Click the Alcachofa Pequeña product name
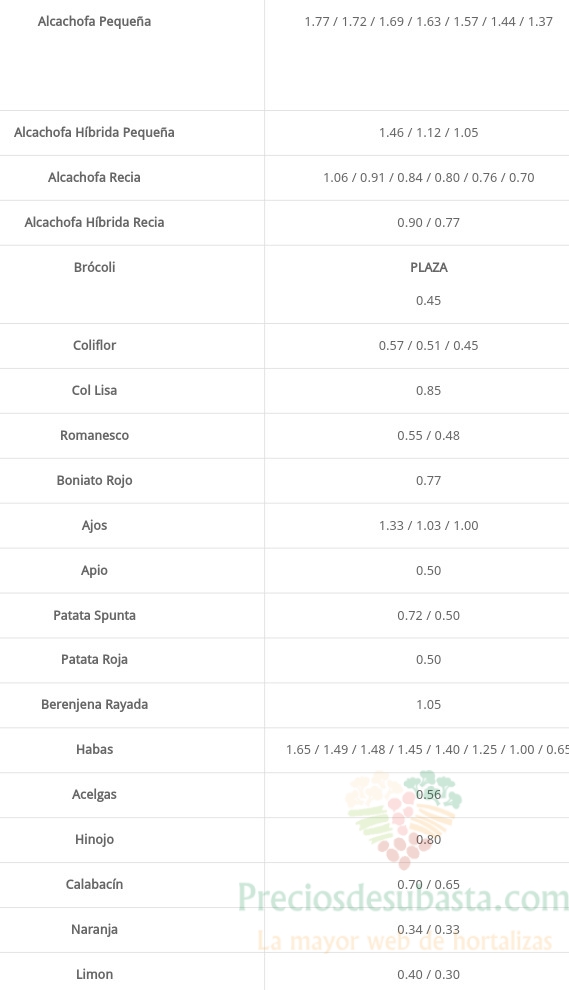This screenshot has width=569, height=990. click(94, 21)
